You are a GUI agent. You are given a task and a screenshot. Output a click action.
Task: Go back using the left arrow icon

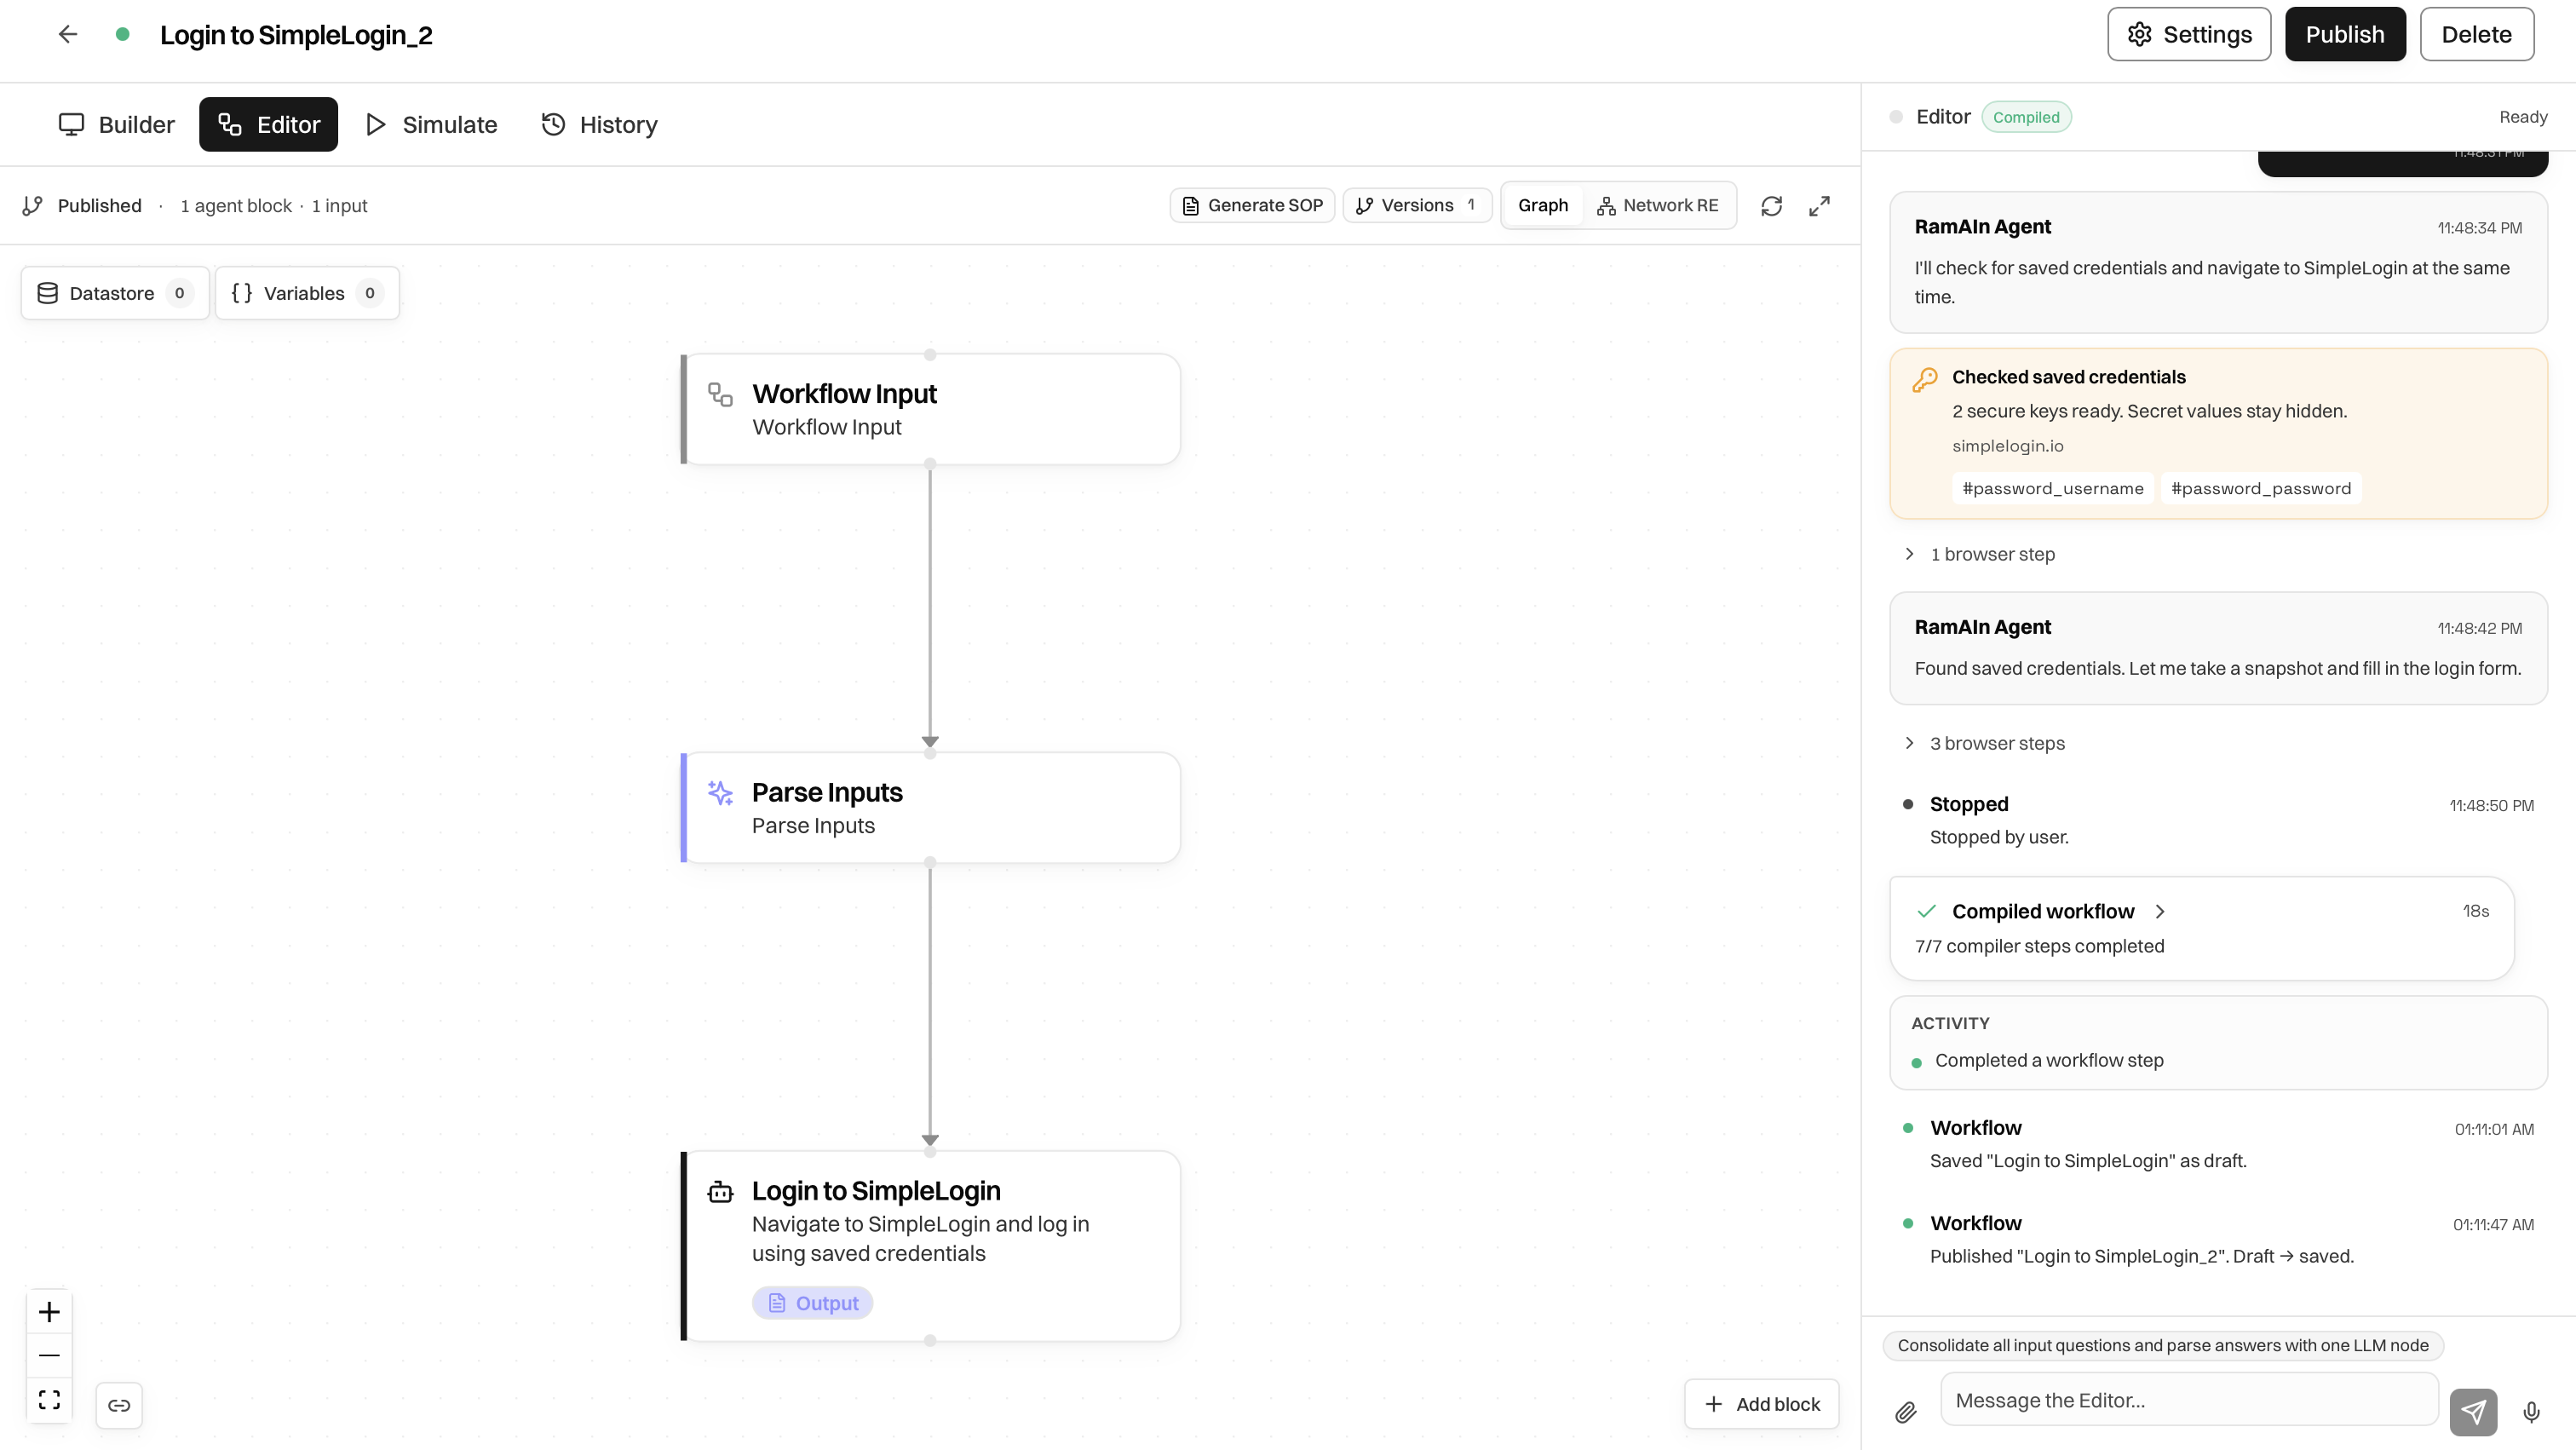pyautogui.click(x=67, y=34)
